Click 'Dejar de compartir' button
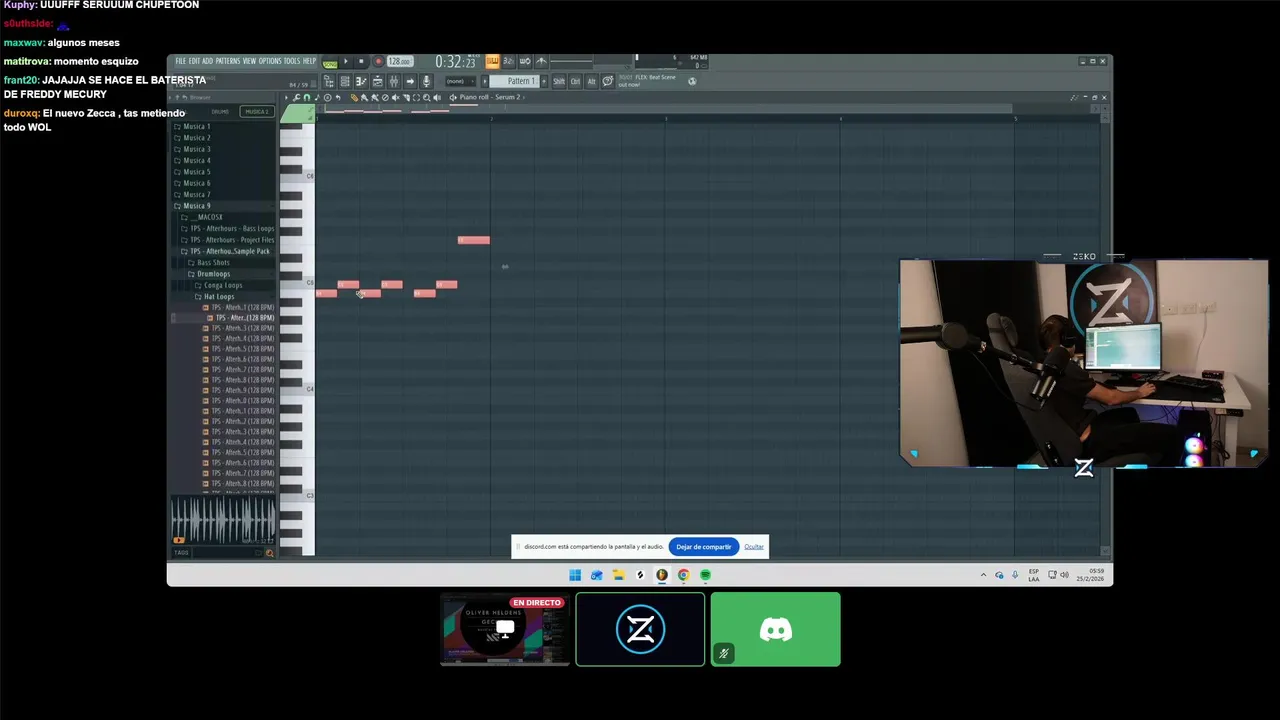The width and height of the screenshot is (1280, 720). pos(703,547)
